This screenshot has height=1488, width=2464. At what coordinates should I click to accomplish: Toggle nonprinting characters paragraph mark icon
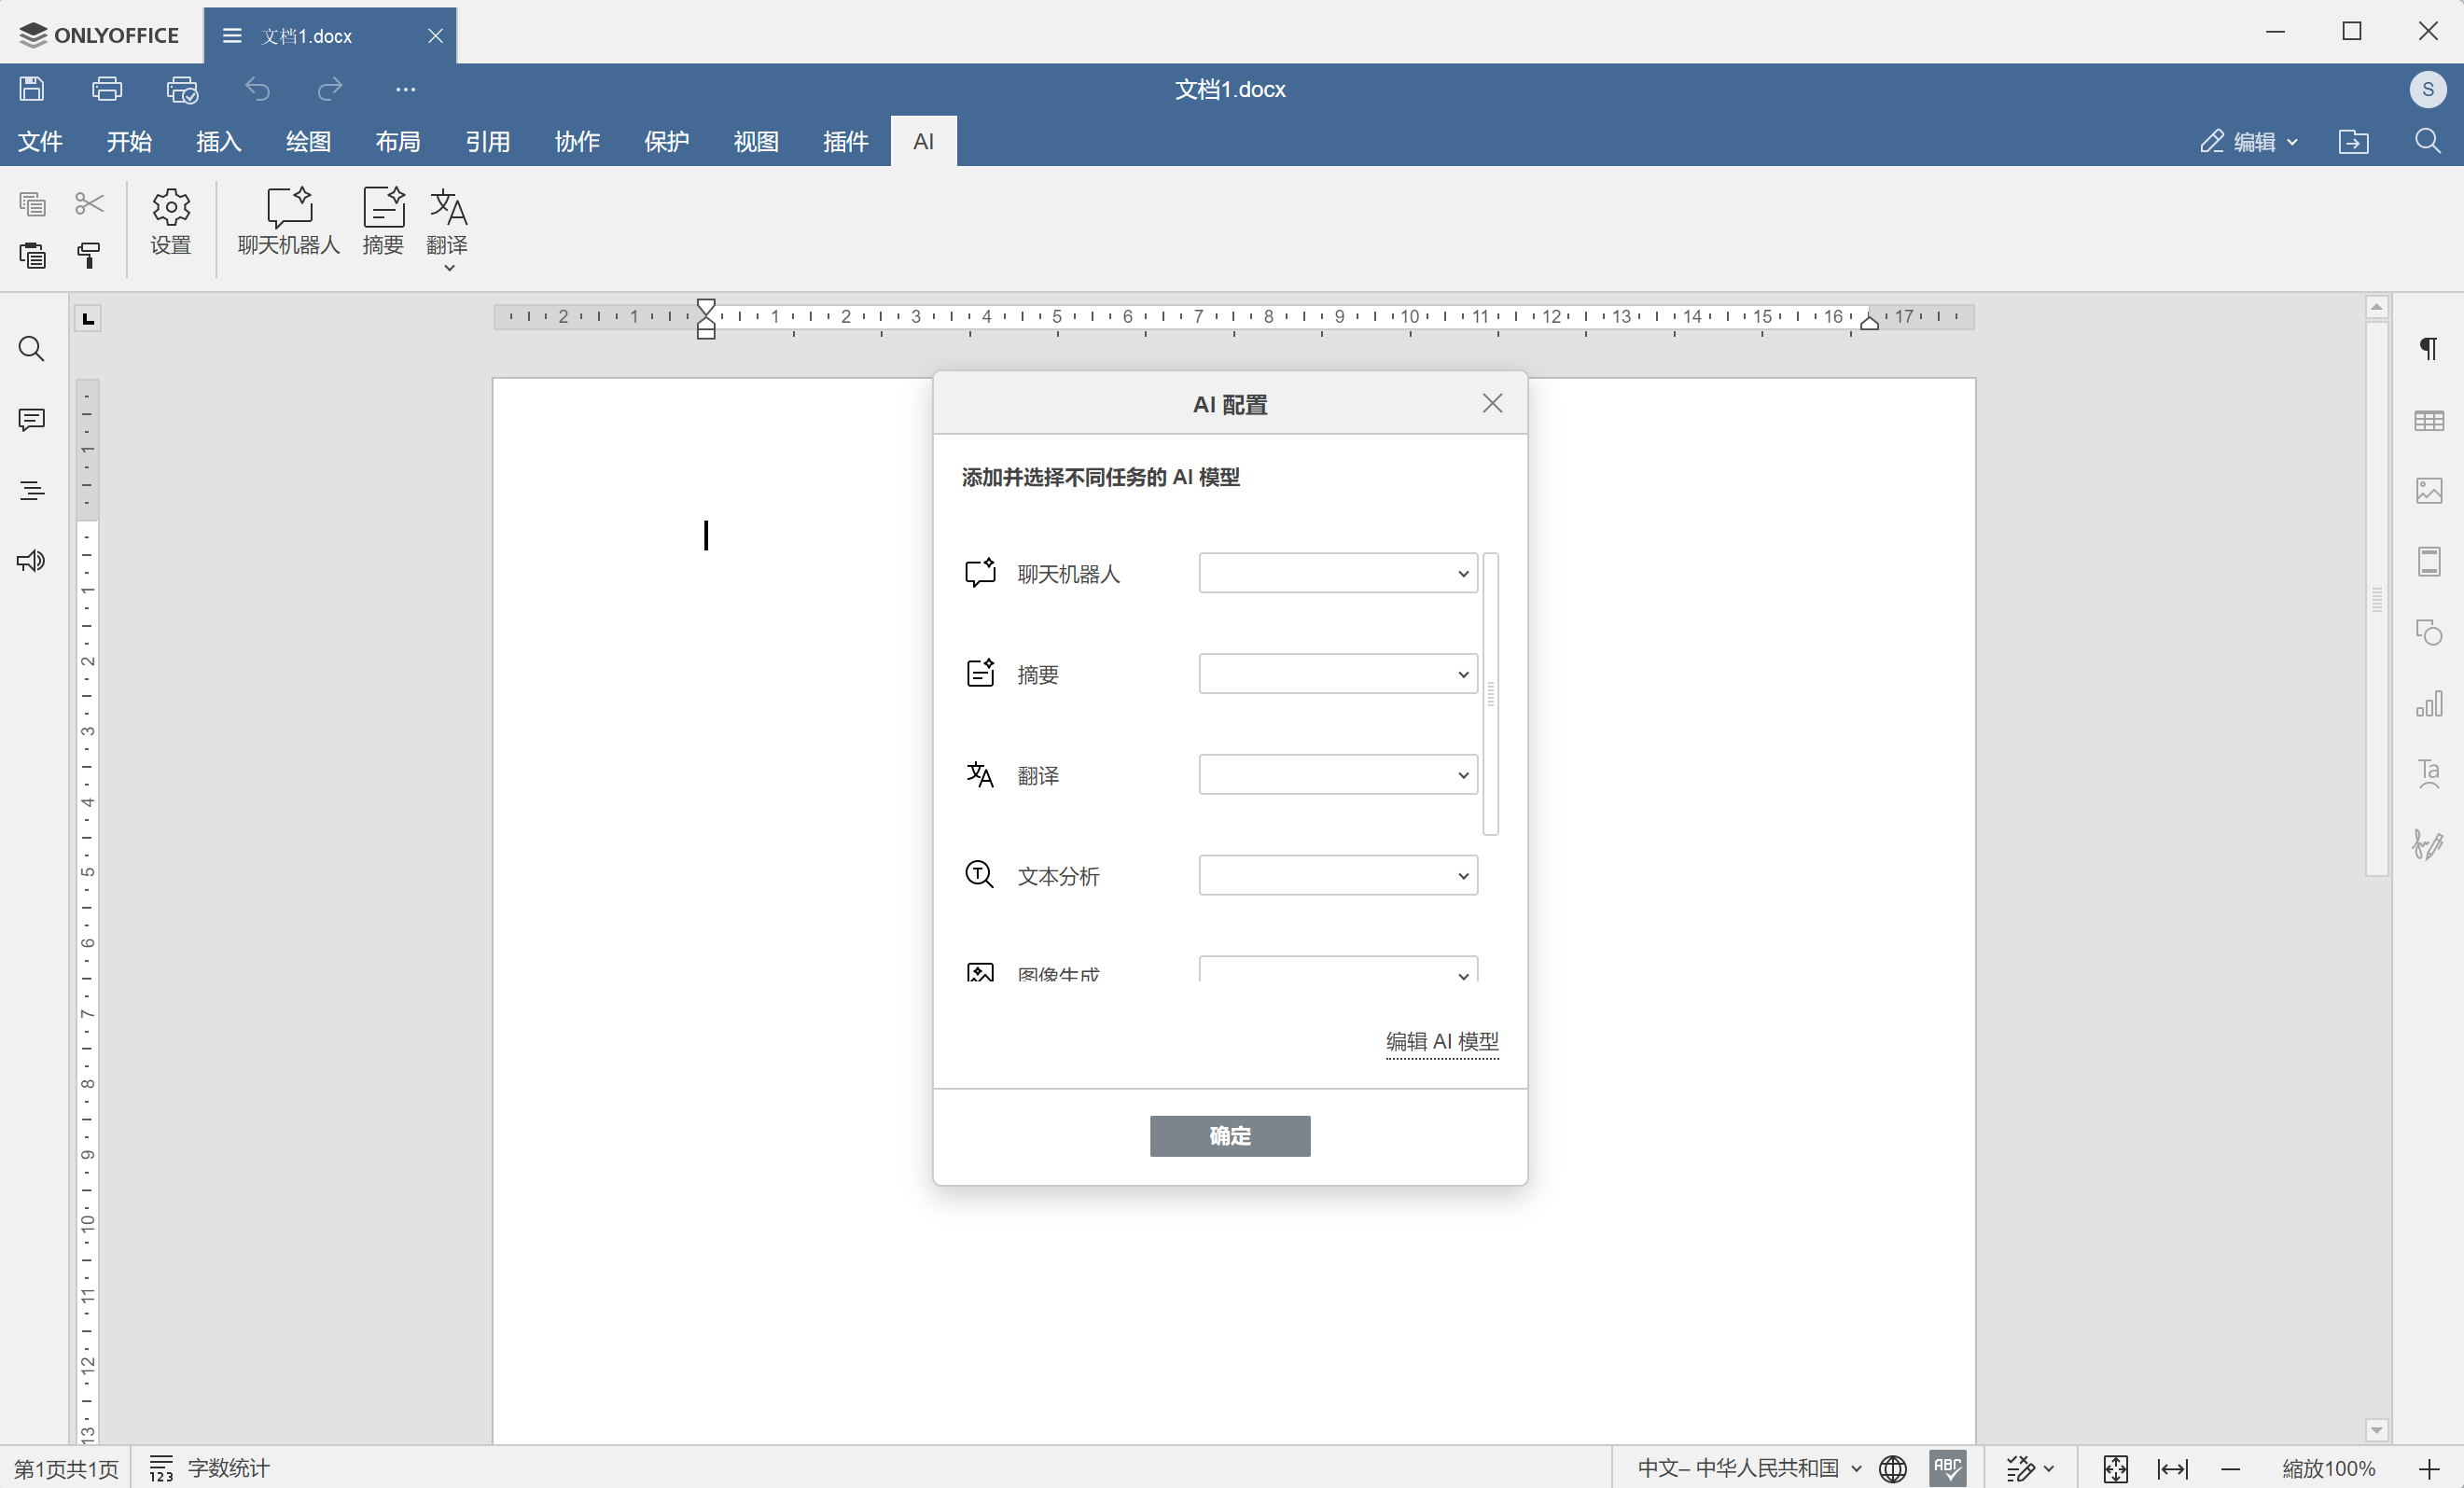tap(2428, 349)
